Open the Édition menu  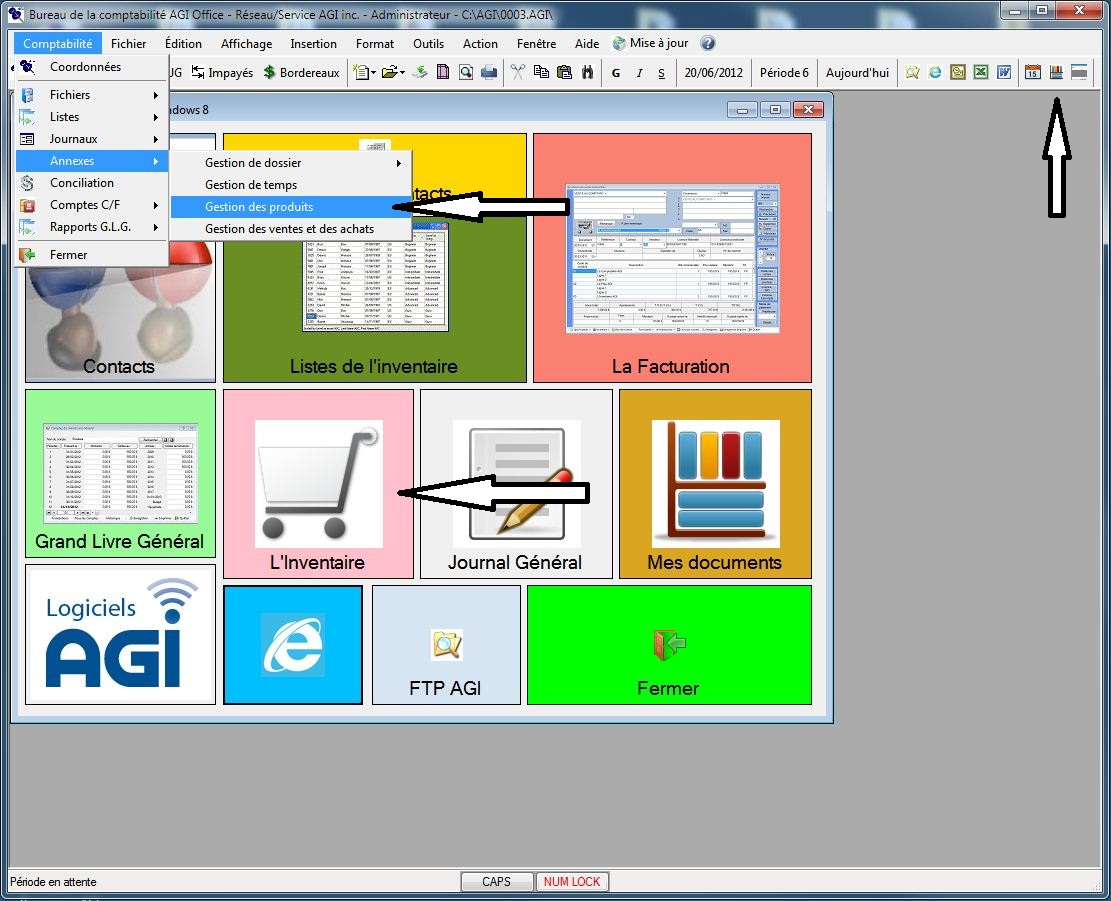point(184,44)
